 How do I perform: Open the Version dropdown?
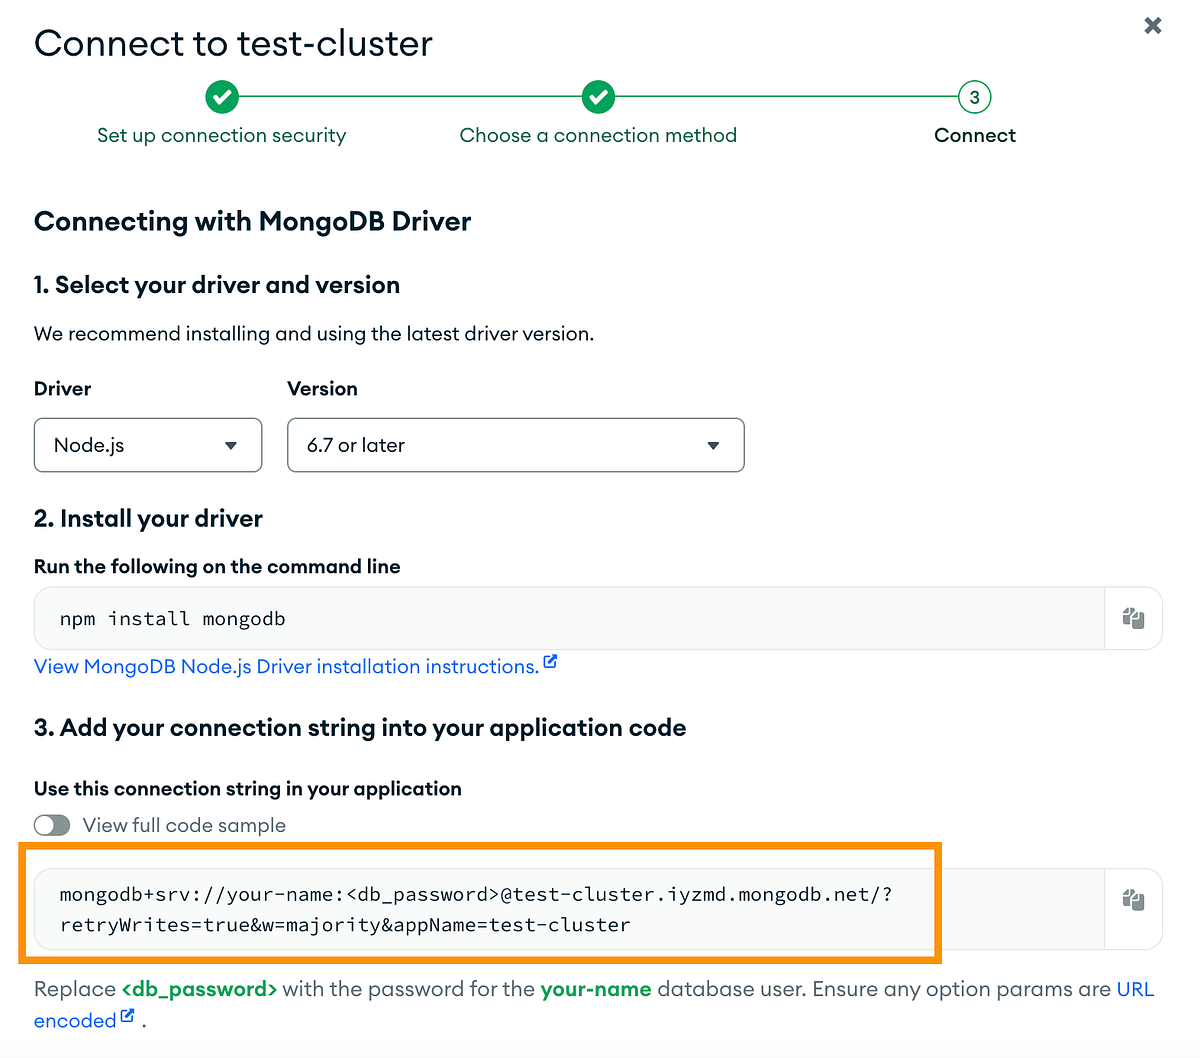click(x=515, y=445)
